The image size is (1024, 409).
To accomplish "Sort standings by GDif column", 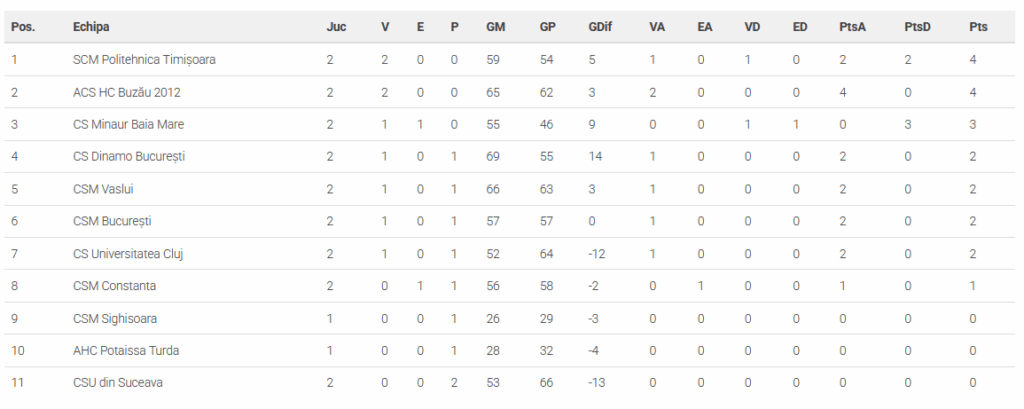I will tap(600, 27).
